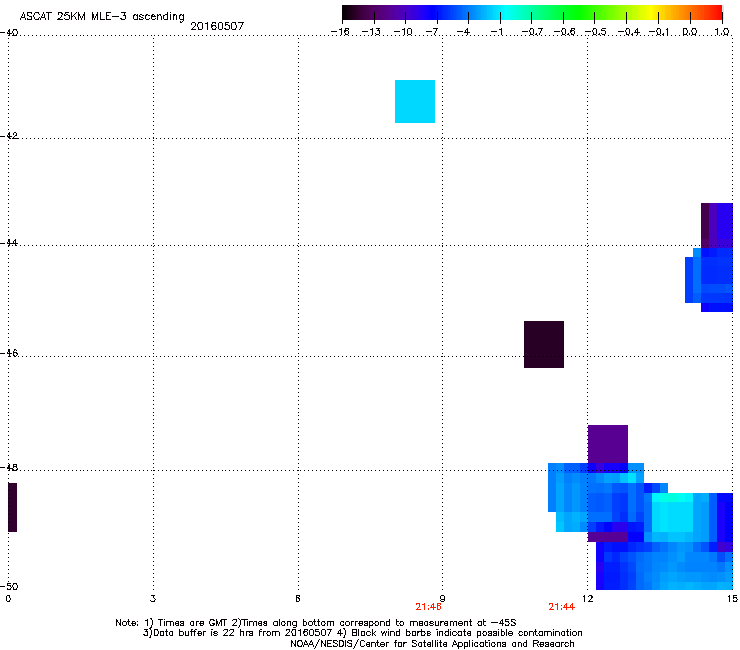Click the blue data block below the -44 latitude line
Viewport: 740px width, 650px height.
[x=709, y=280]
